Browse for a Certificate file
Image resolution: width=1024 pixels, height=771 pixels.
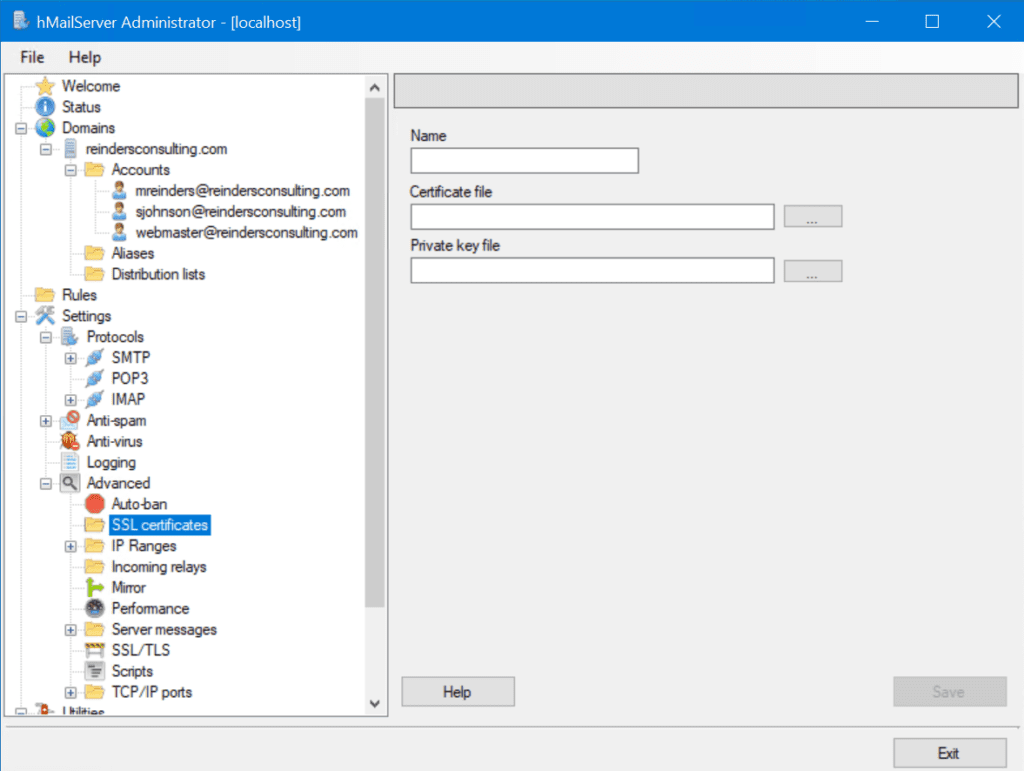tap(813, 216)
